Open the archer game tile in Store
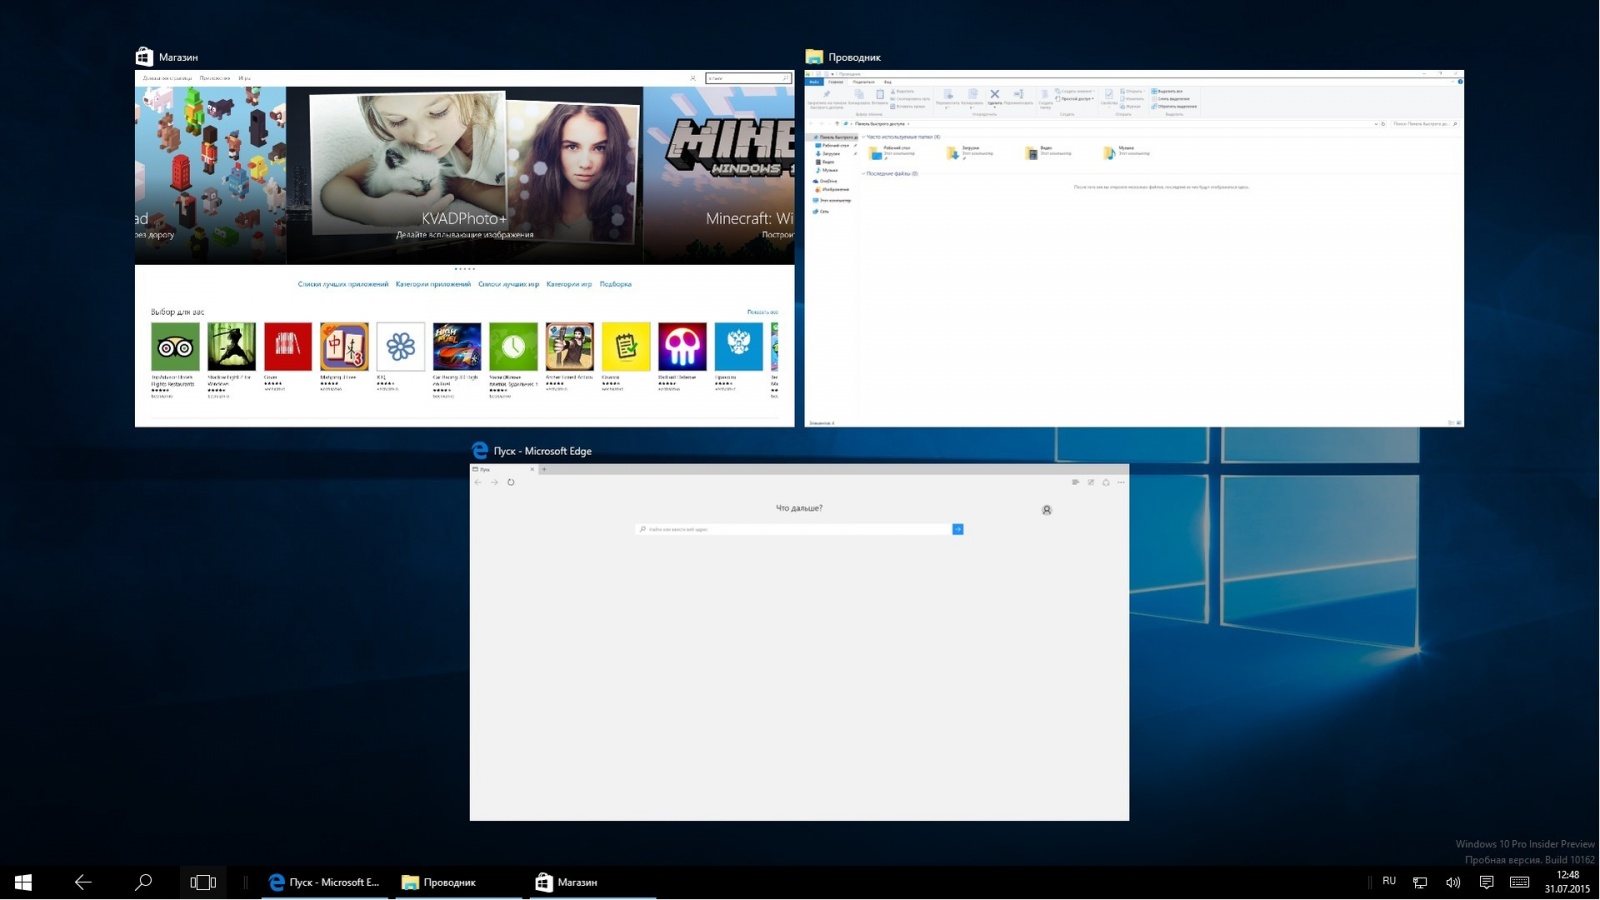 click(569, 346)
